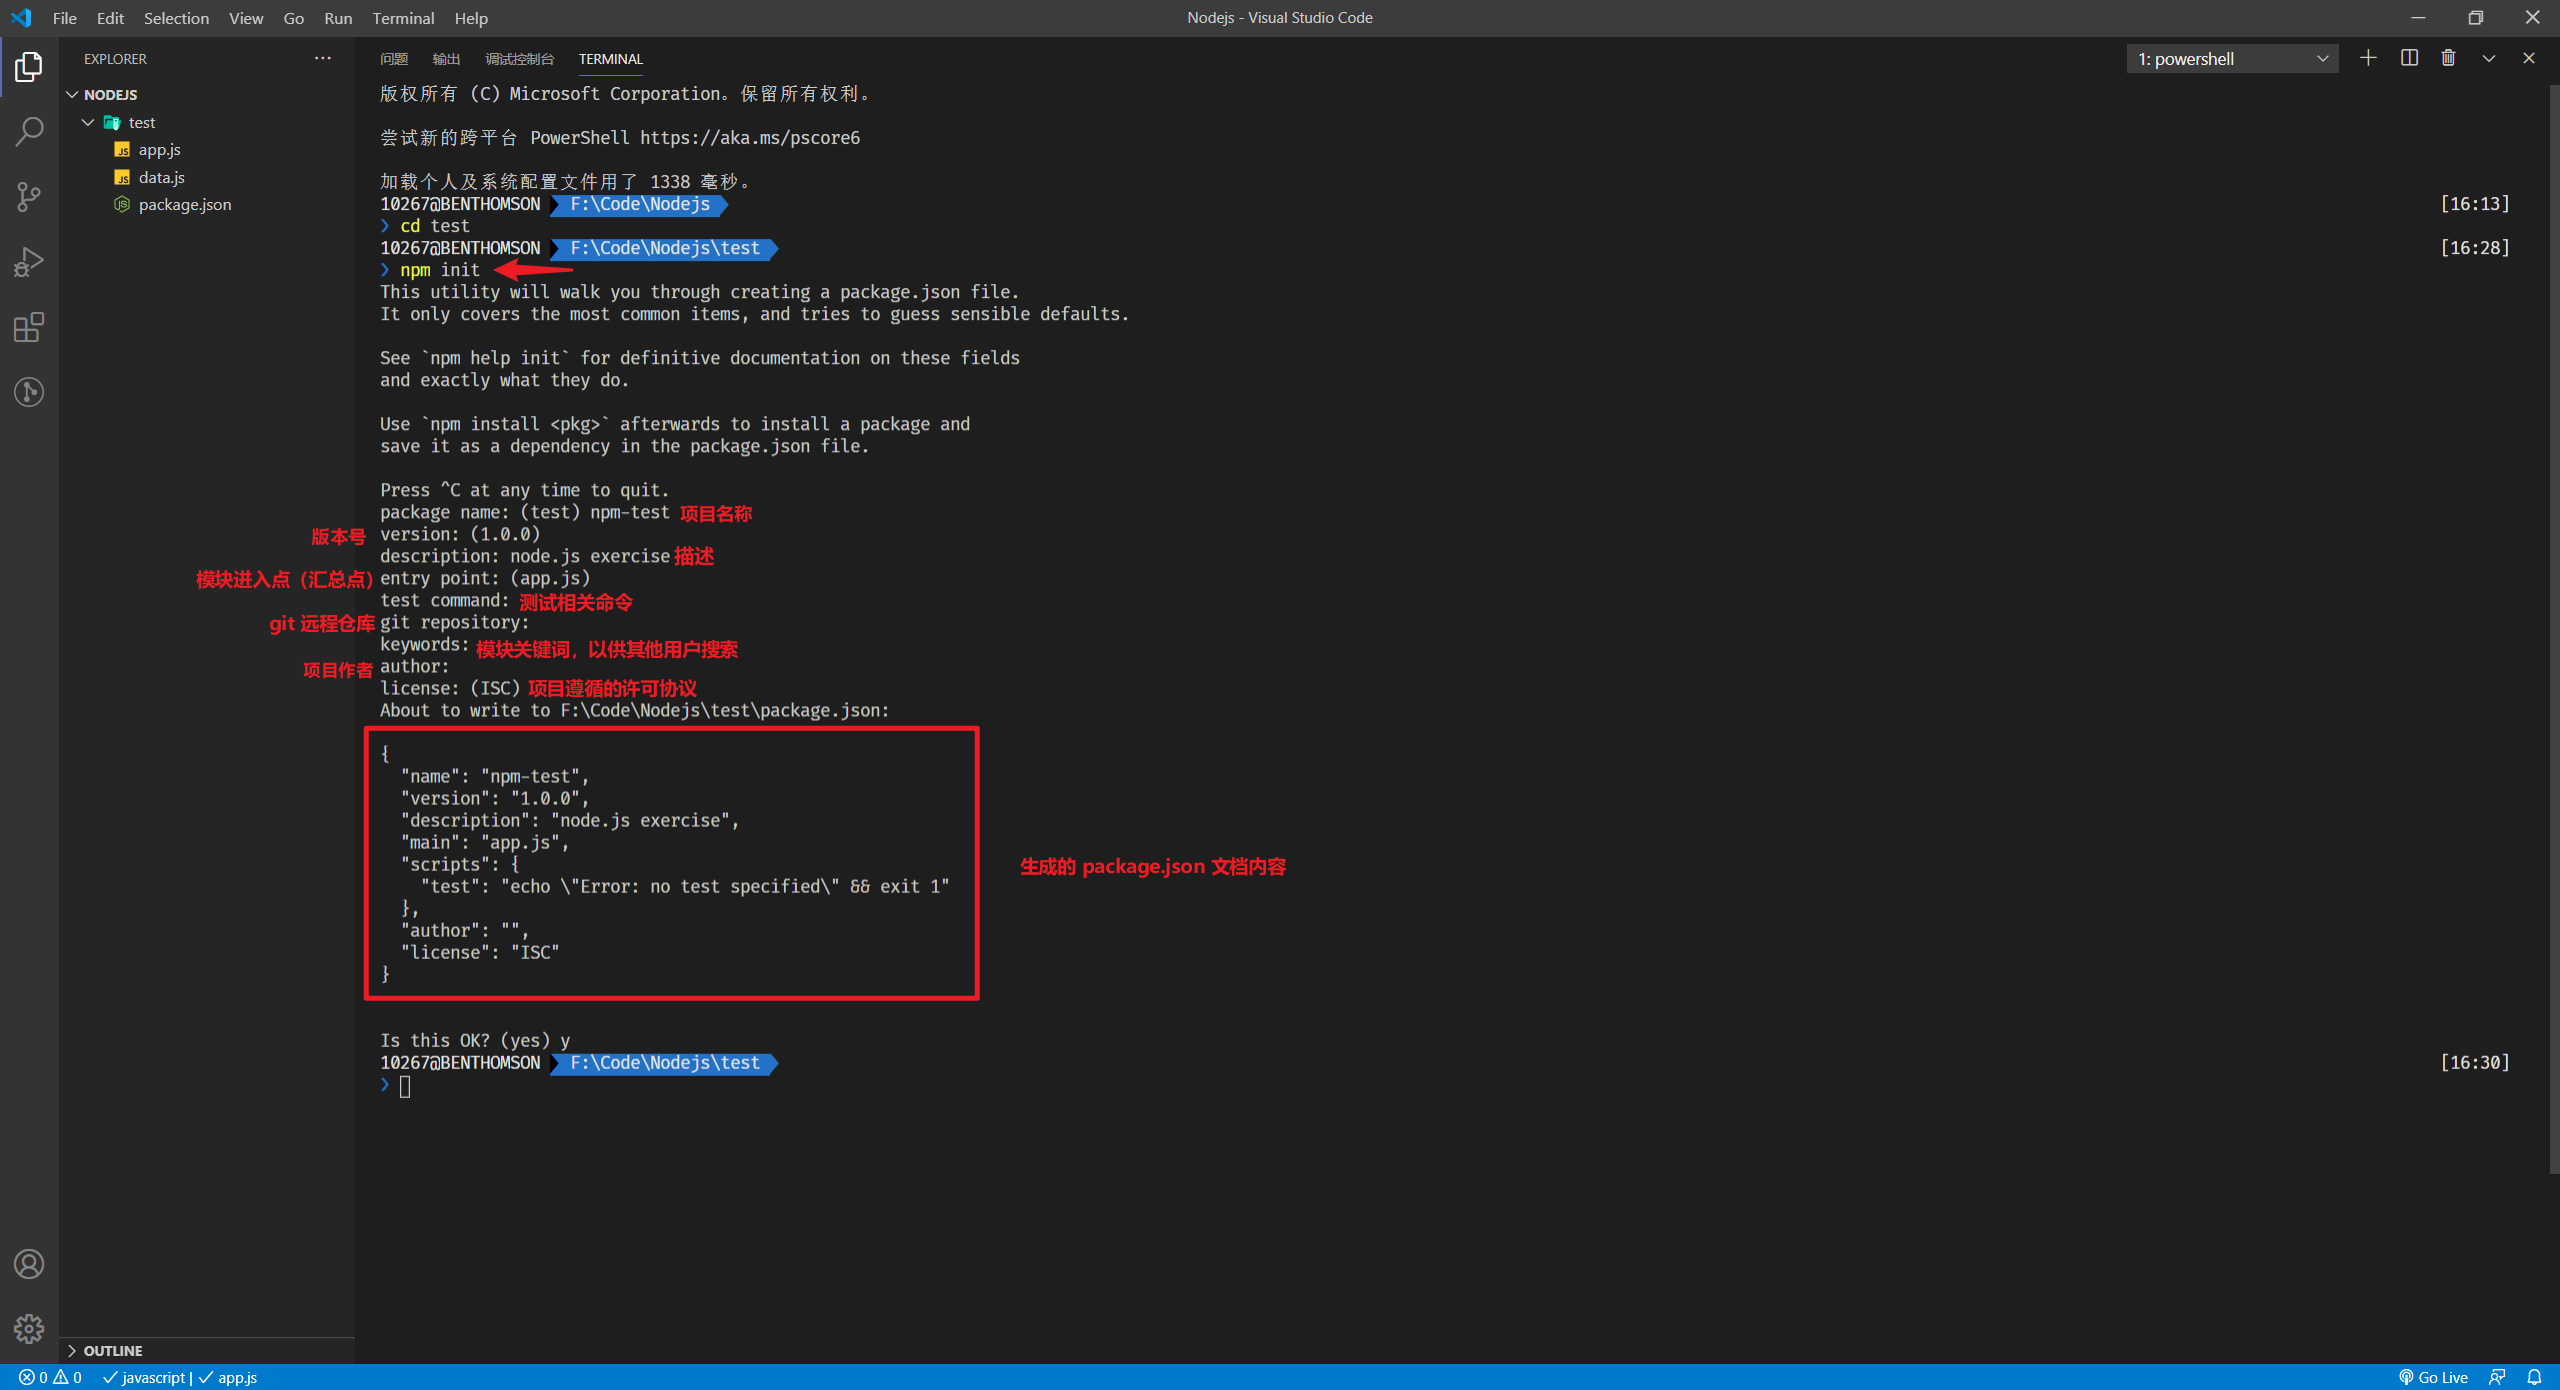The width and height of the screenshot is (2560, 1390).
Task: Open app.js in the explorer
Action: tap(159, 149)
